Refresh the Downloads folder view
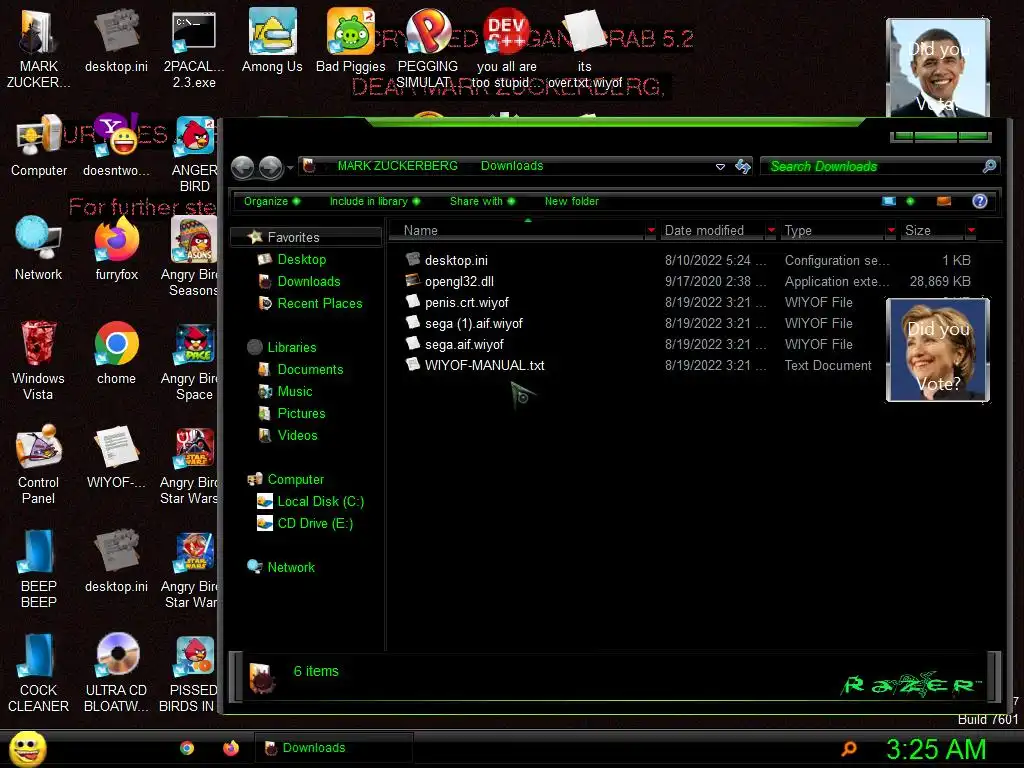Viewport: 1024px width, 768px height. 743,166
